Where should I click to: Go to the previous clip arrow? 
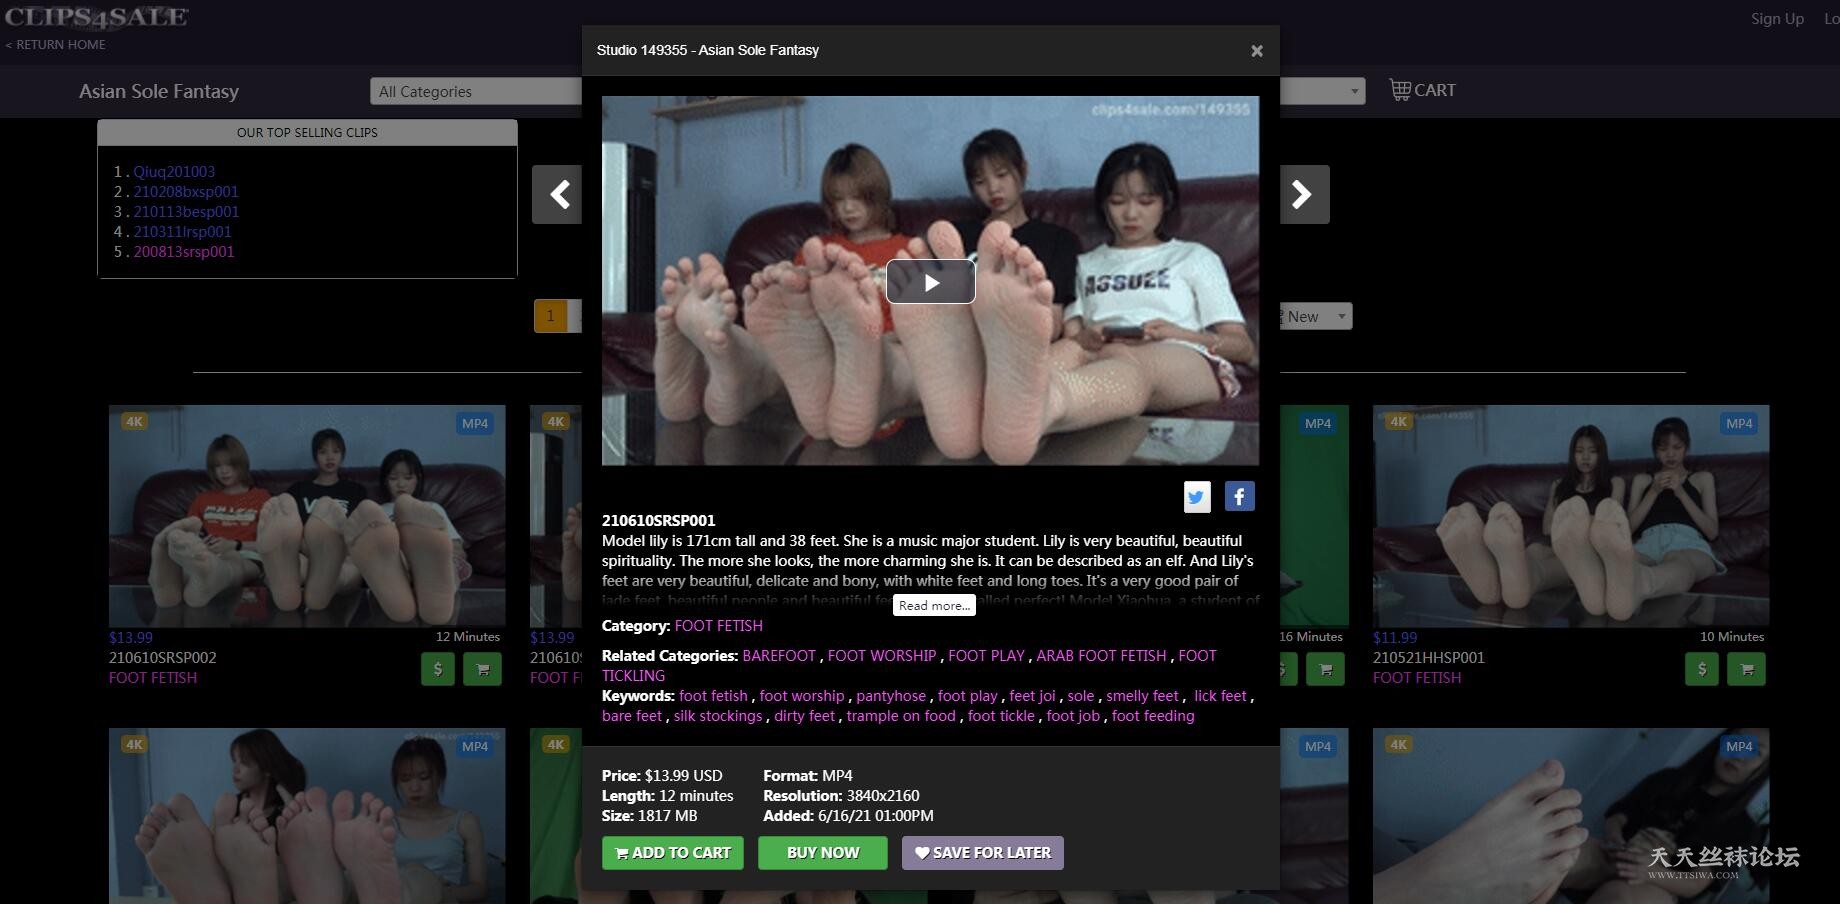tap(558, 194)
